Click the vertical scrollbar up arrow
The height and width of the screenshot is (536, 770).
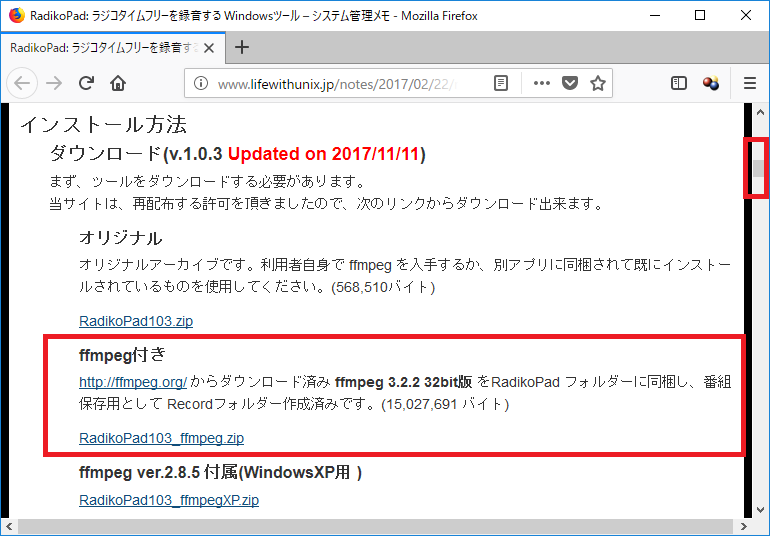click(x=760, y=112)
